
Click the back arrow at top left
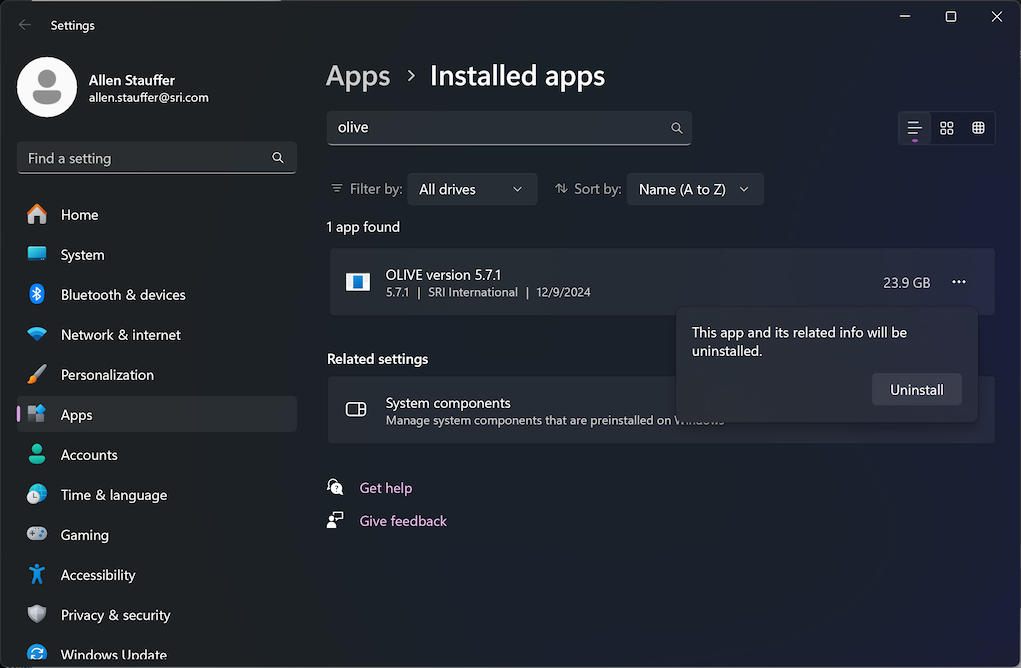click(24, 25)
